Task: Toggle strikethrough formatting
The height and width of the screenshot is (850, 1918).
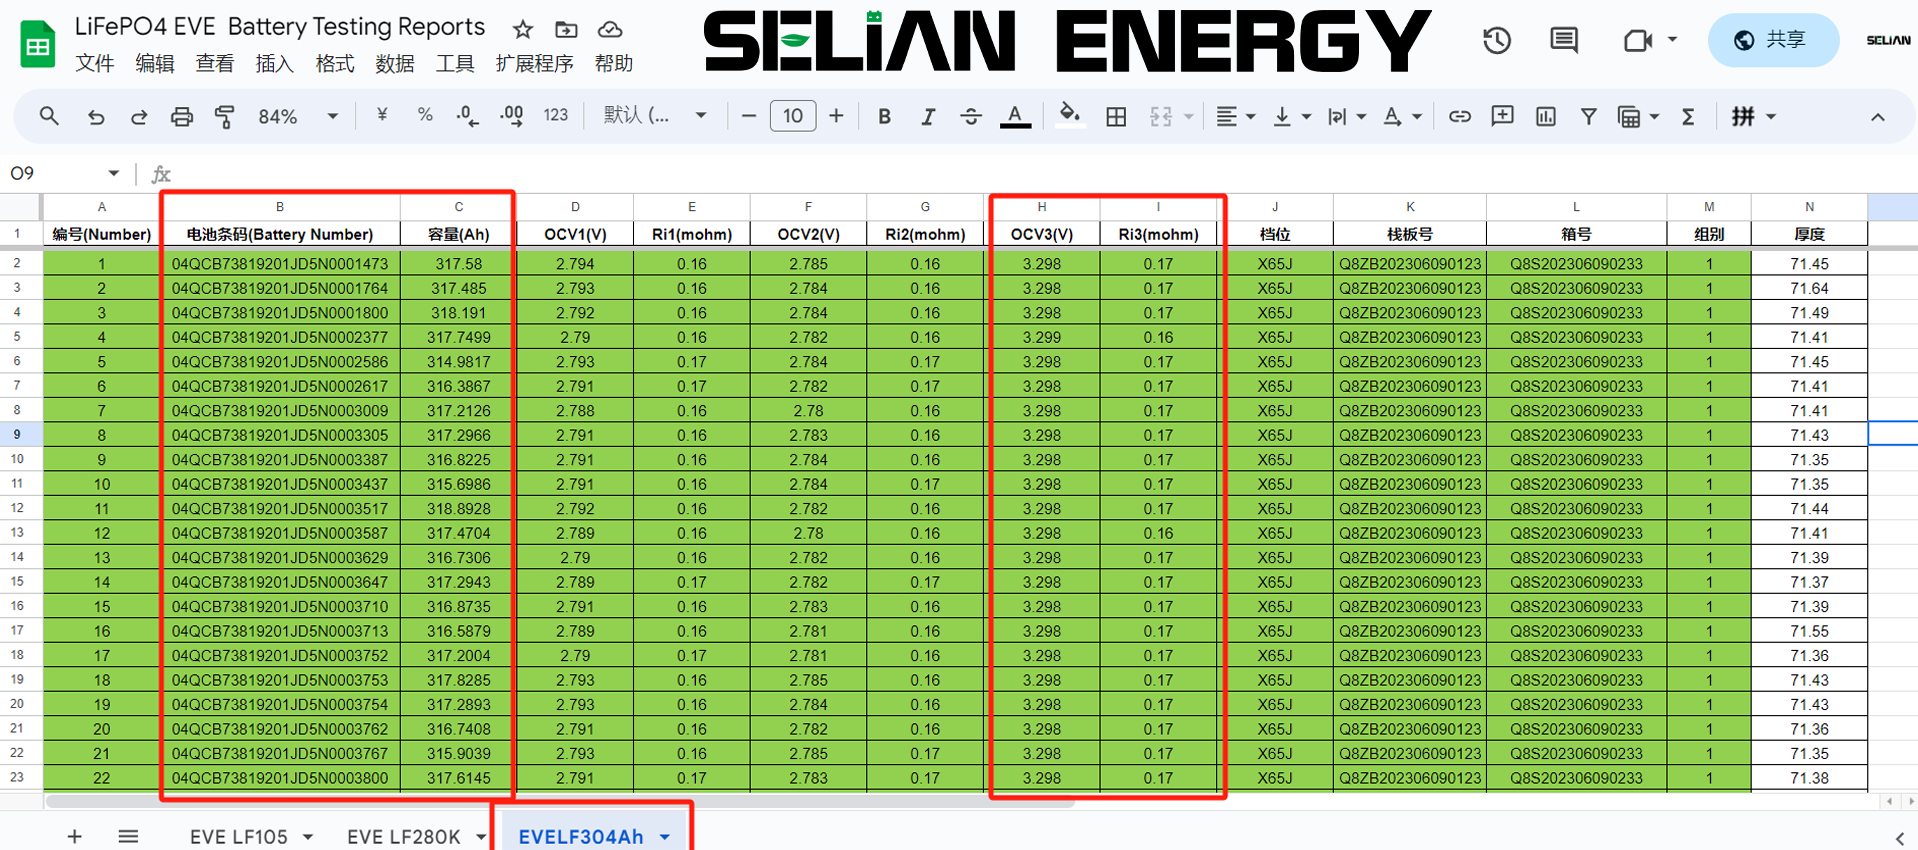Action: (x=970, y=117)
